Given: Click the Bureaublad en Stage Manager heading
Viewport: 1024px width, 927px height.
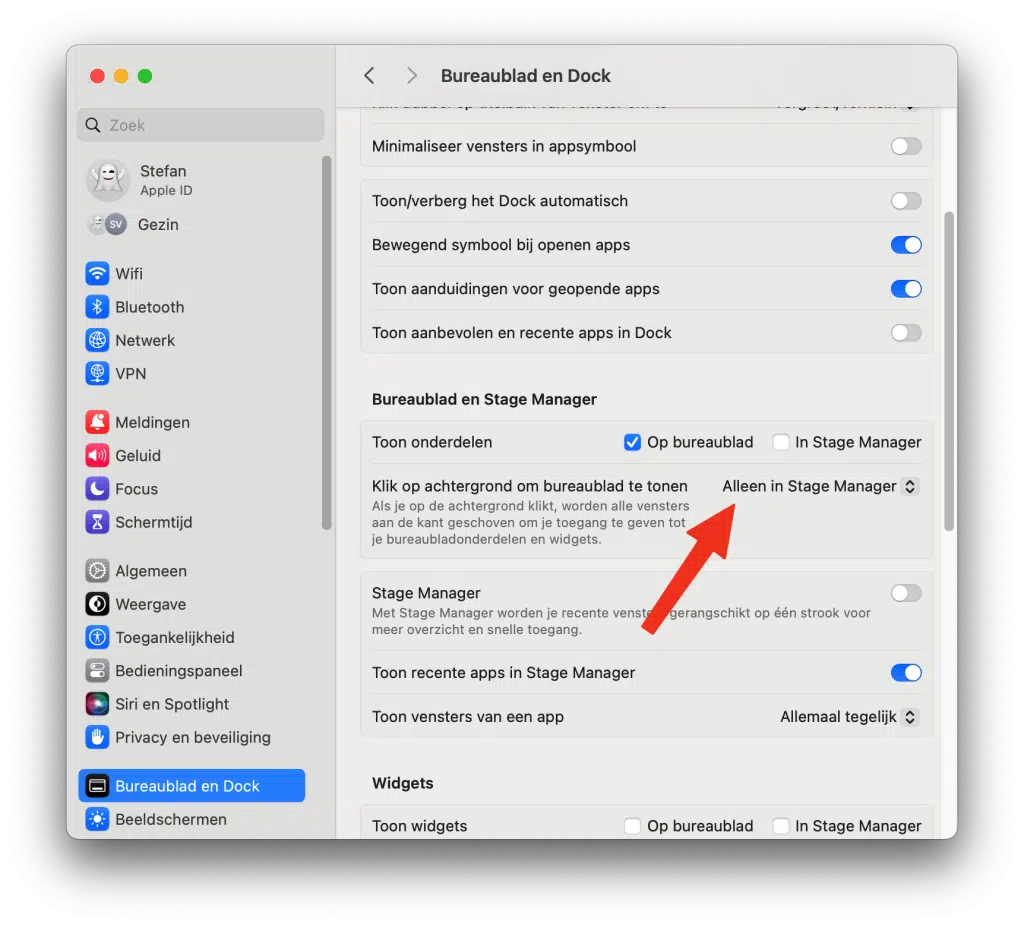Looking at the screenshot, I should tap(484, 399).
